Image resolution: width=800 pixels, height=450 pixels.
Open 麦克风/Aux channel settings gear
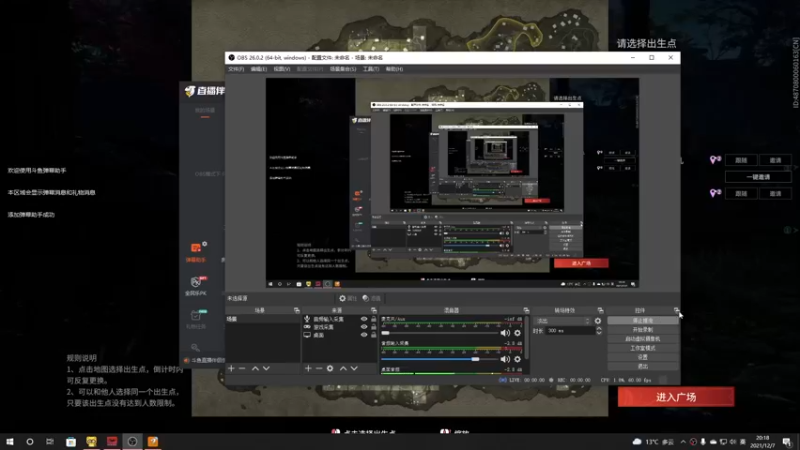point(517,333)
